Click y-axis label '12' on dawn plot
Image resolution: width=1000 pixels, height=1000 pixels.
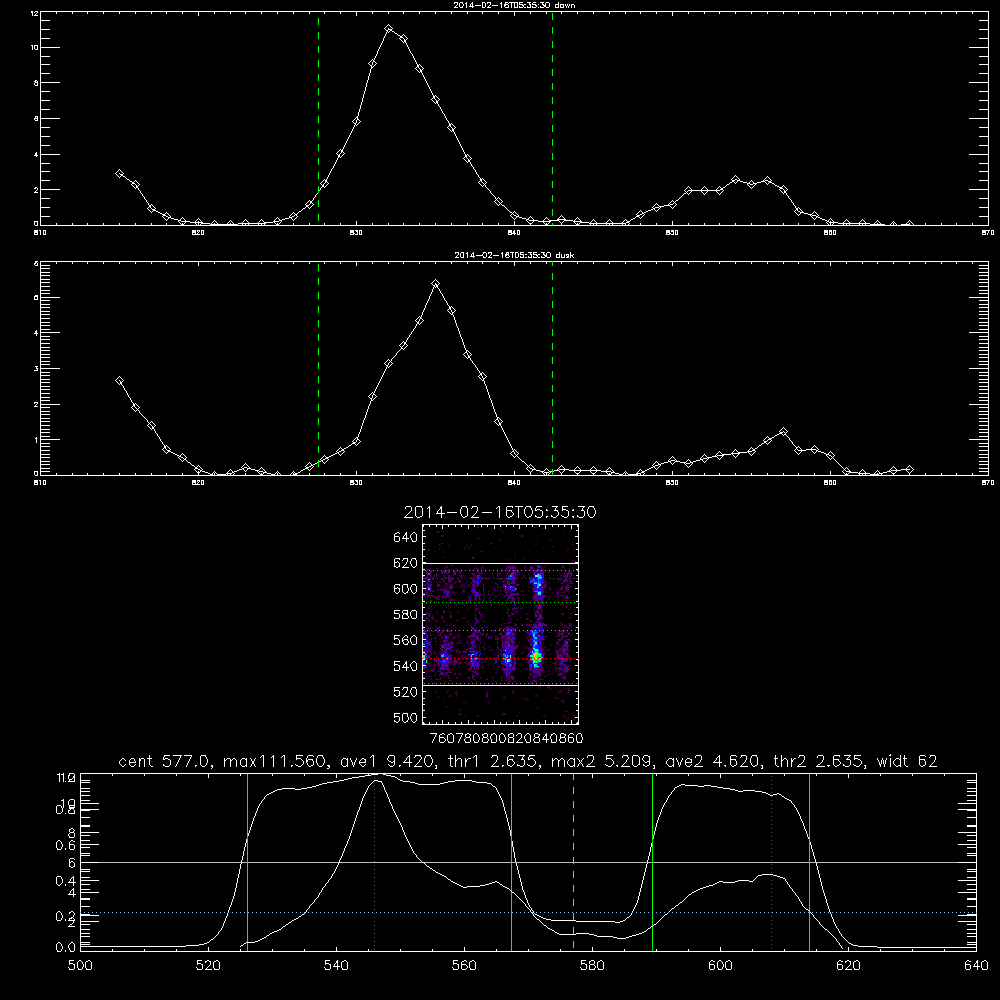tap(35, 13)
